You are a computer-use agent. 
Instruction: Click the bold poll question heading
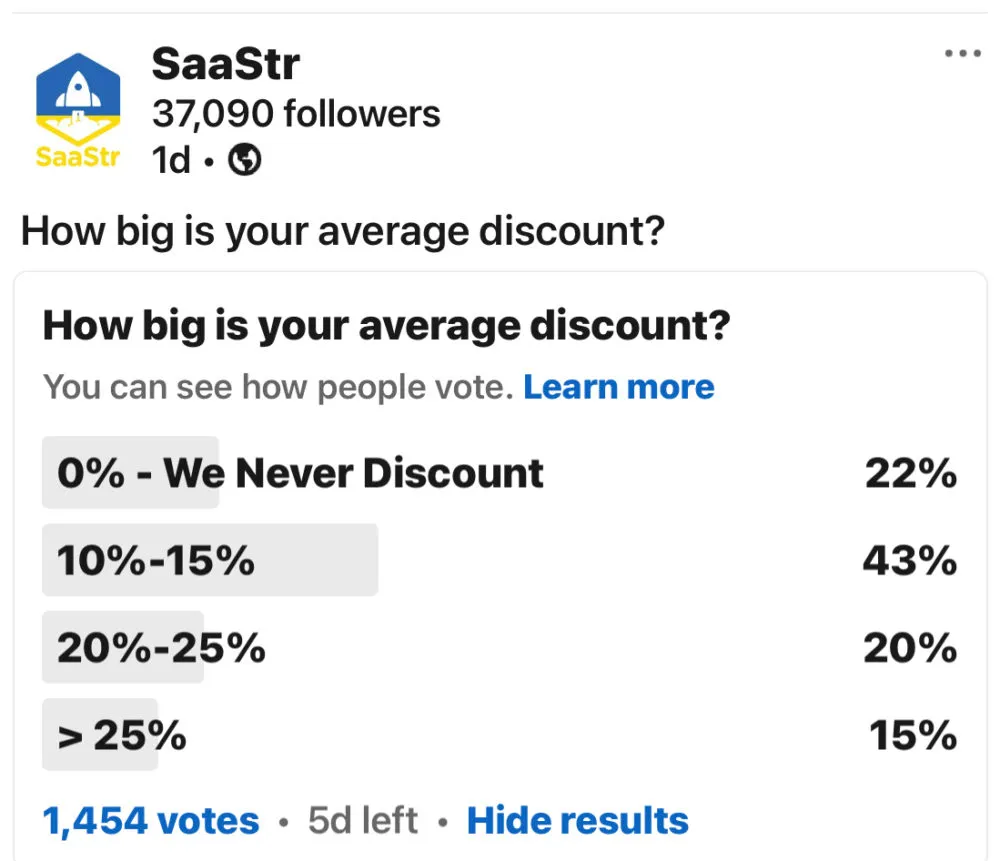click(386, 326)
